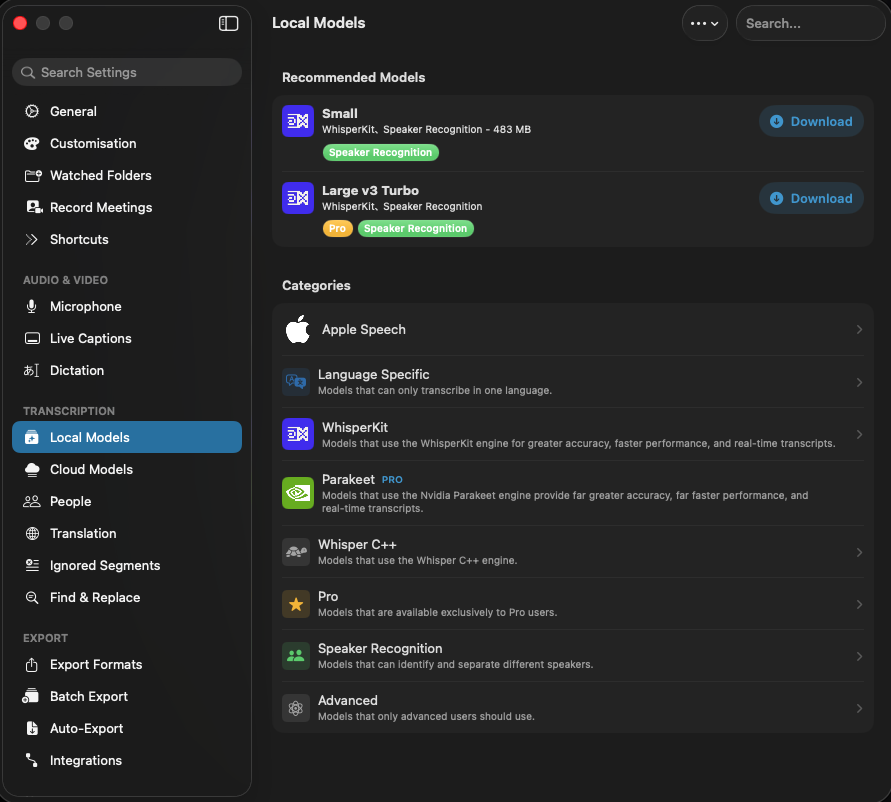This screenshot has height=802, width=891.
Task: Click the Batch Export icon
Action: pos(31,696)
